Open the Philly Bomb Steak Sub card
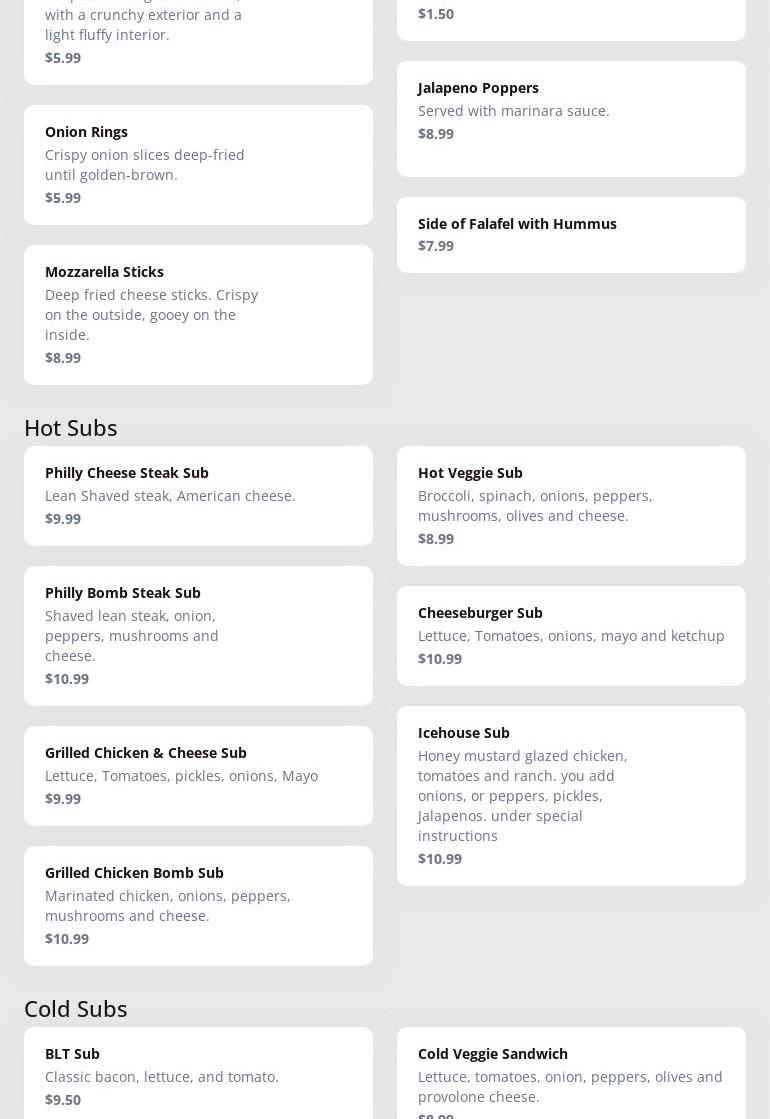This screenshot has width=770, height=1119. [x=198, y=635]
